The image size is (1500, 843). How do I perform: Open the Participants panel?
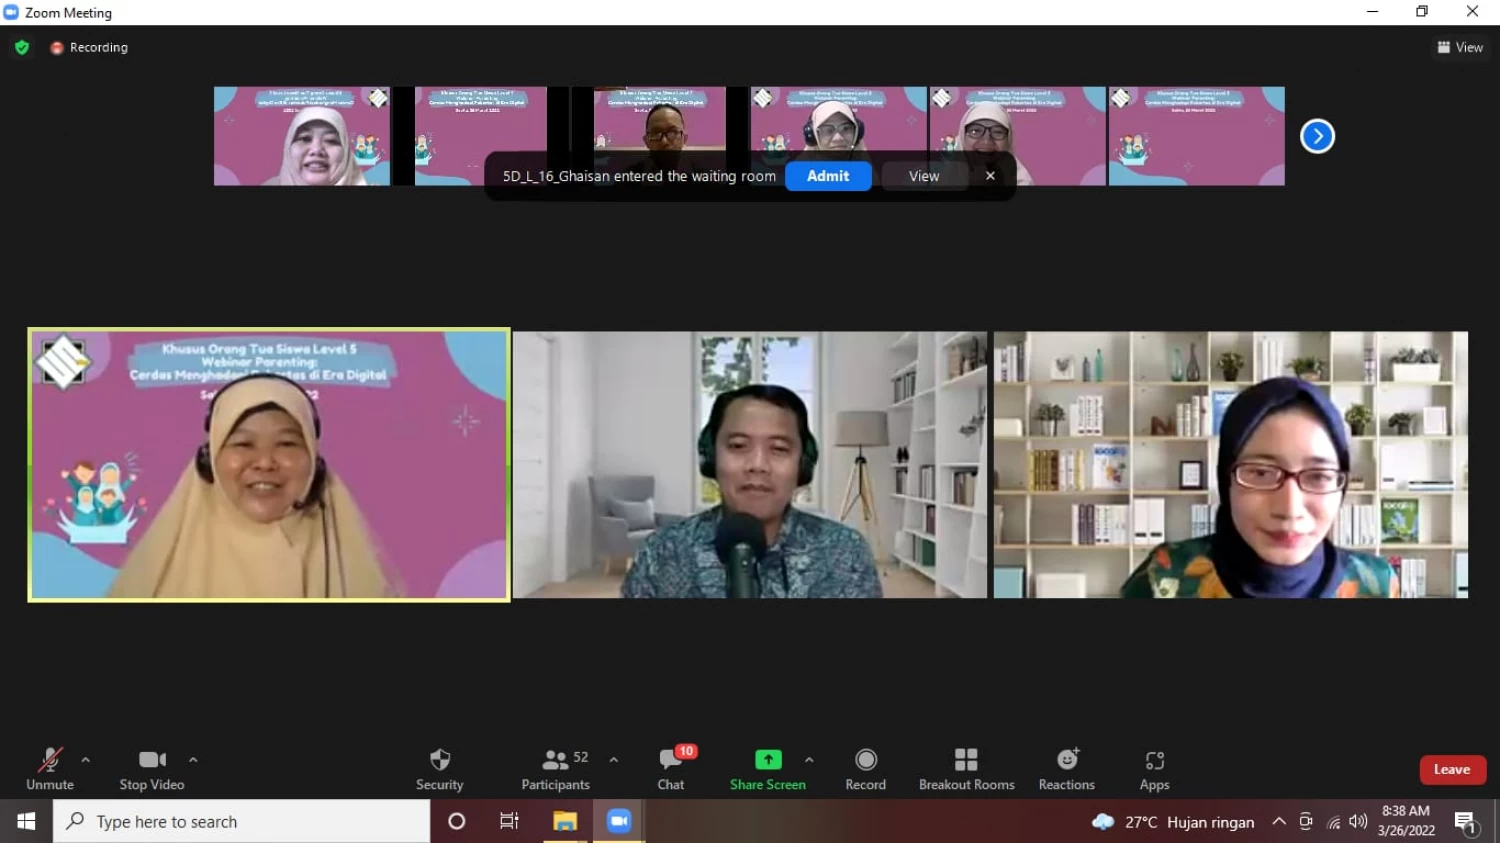pos(556,769)
